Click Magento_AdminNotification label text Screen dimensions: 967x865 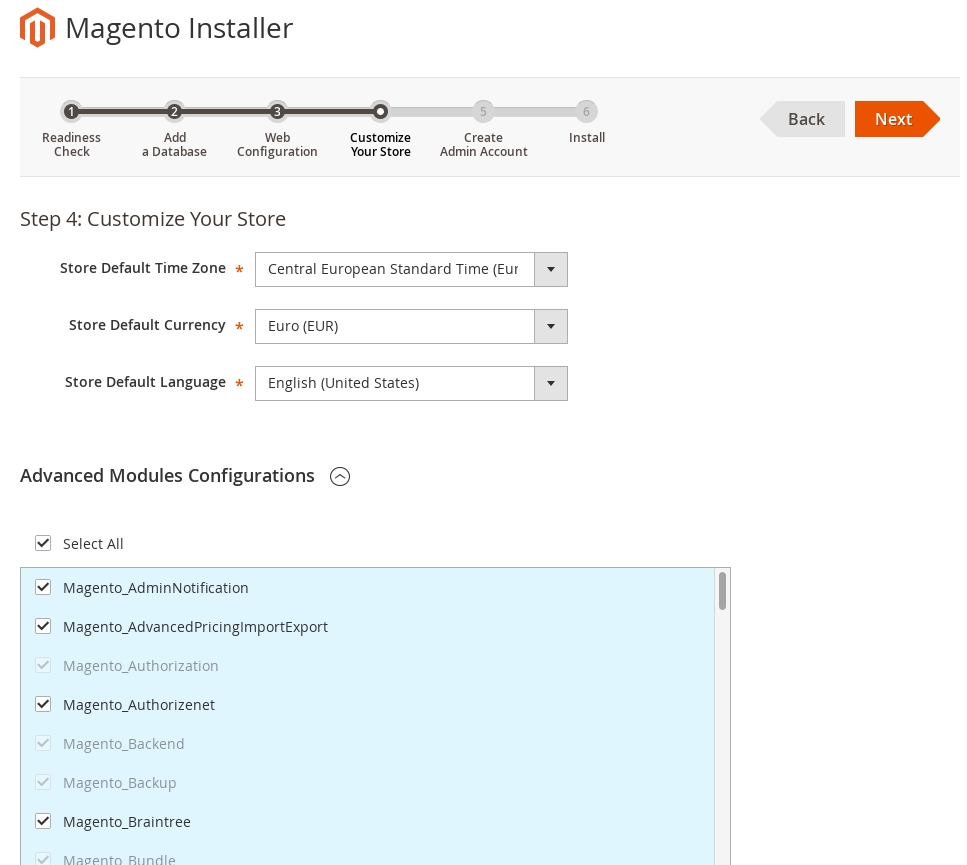(x=155, y=588)
